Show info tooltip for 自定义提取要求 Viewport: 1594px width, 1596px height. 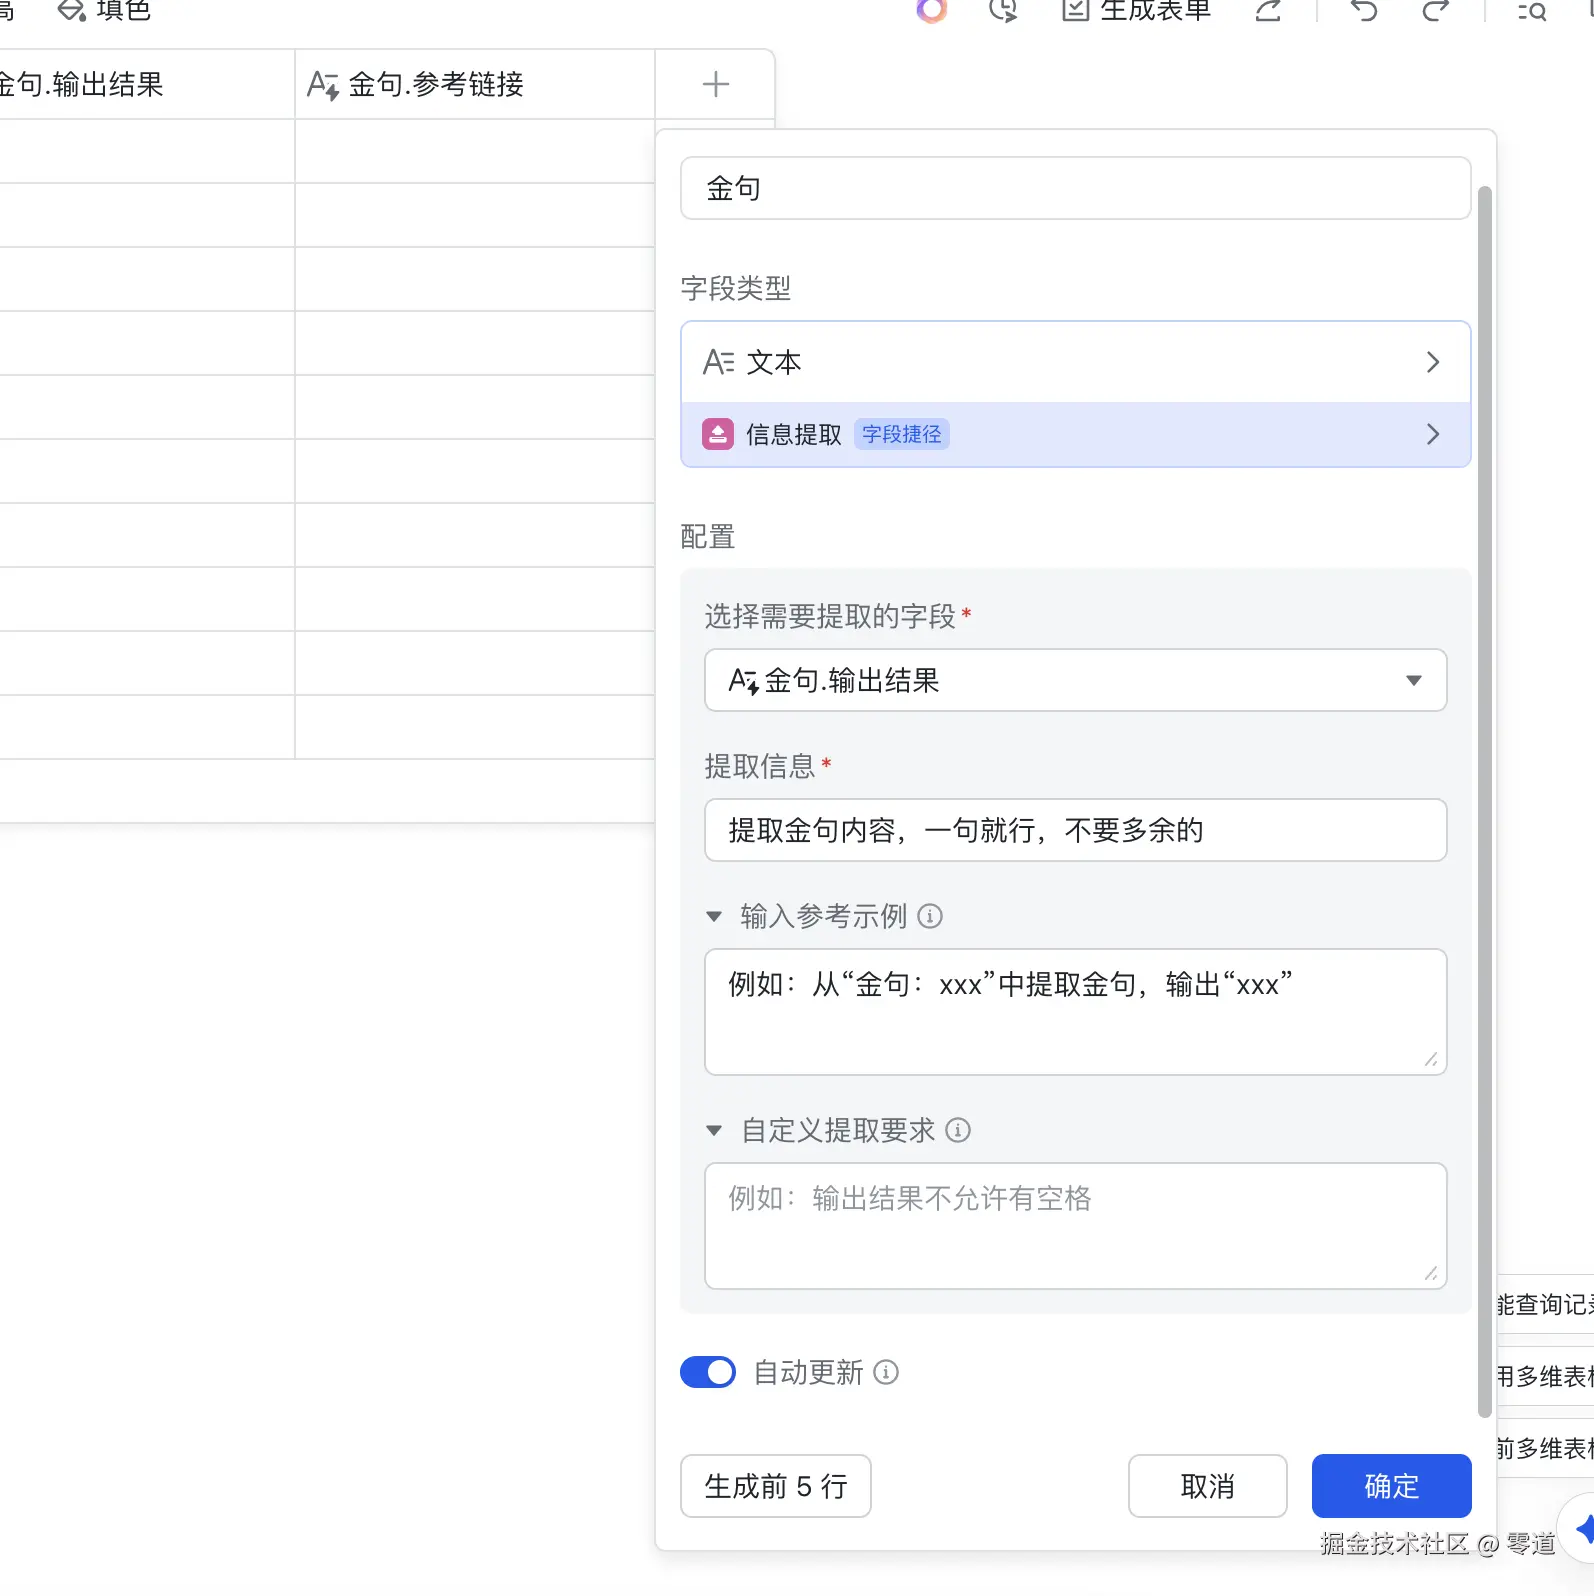(957, 1130)
